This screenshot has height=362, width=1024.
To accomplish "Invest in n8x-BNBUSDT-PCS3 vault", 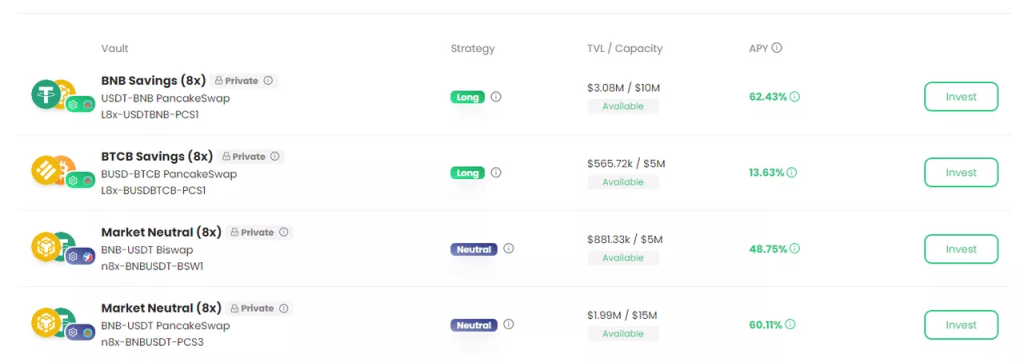I will pos(961,325).
